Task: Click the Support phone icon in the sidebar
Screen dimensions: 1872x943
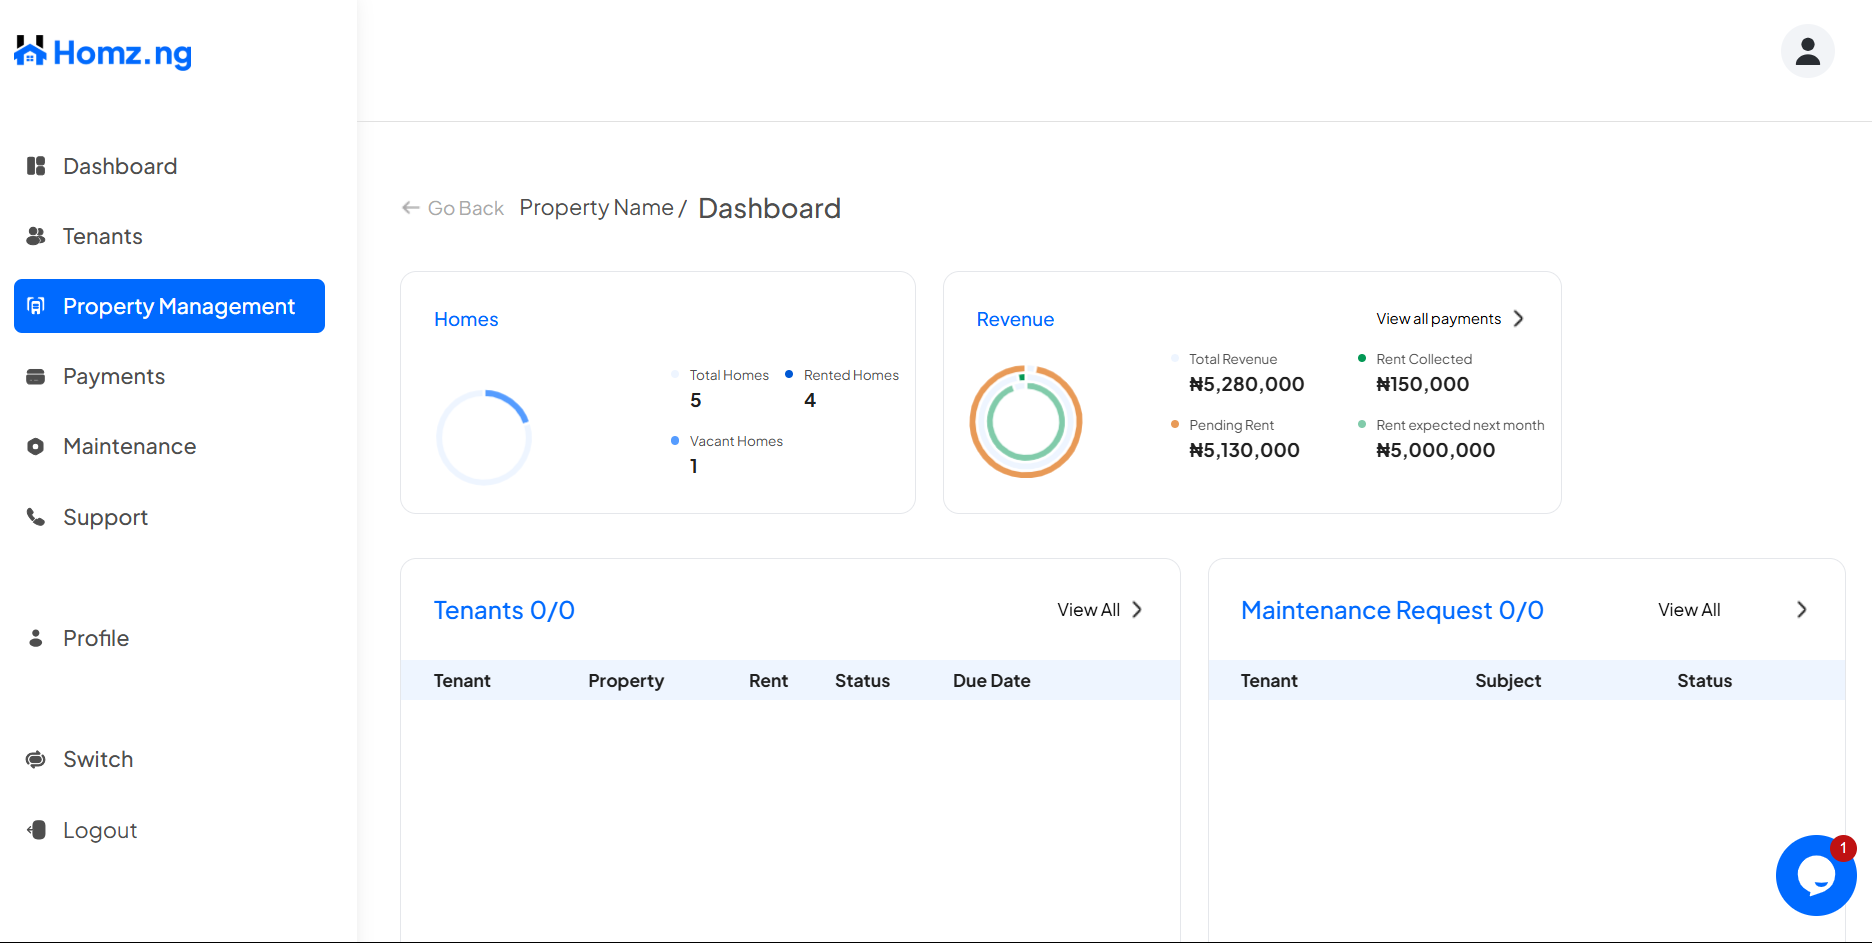Action: tap(36, 517)
